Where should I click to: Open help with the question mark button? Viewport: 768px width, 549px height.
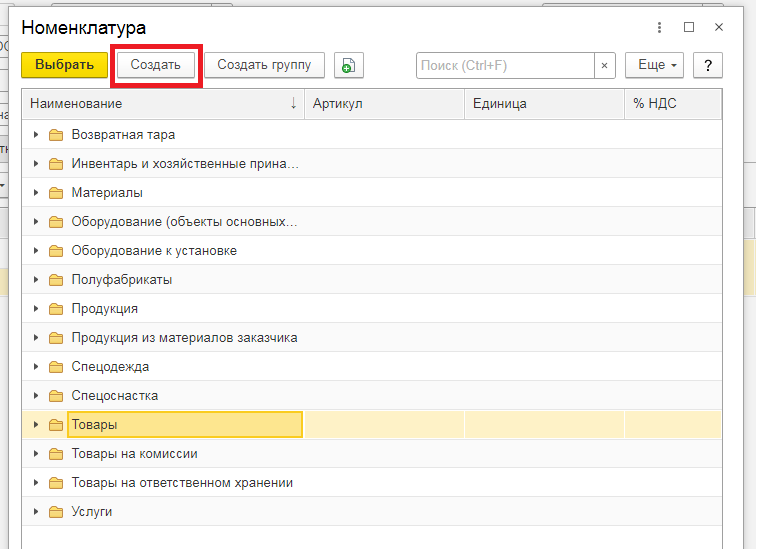point(708,65)
